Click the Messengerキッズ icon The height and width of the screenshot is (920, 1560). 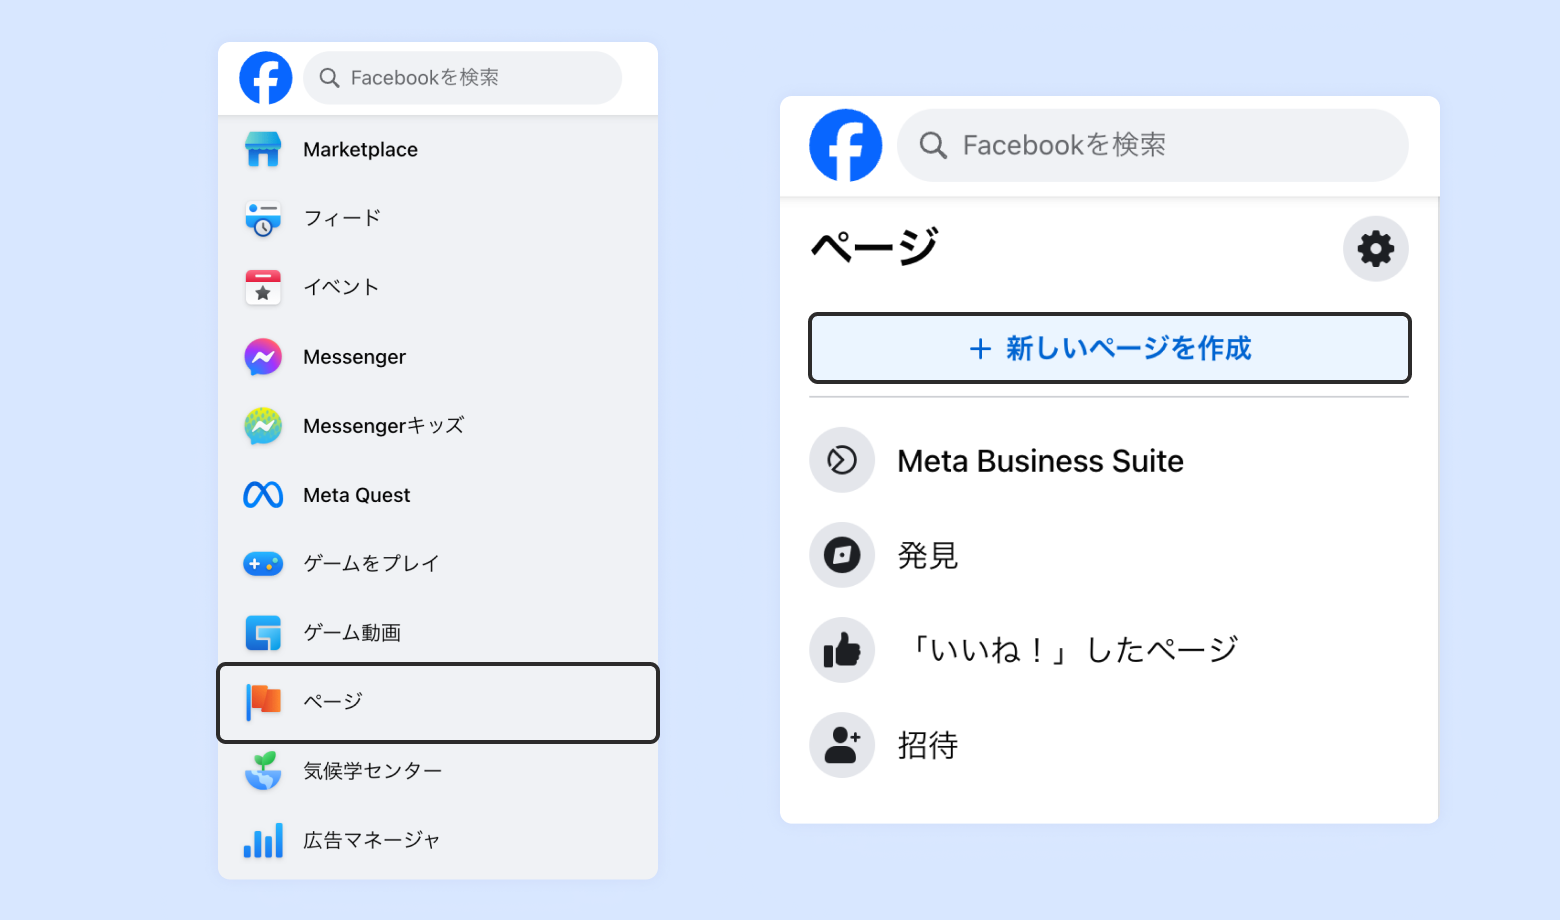263,426
